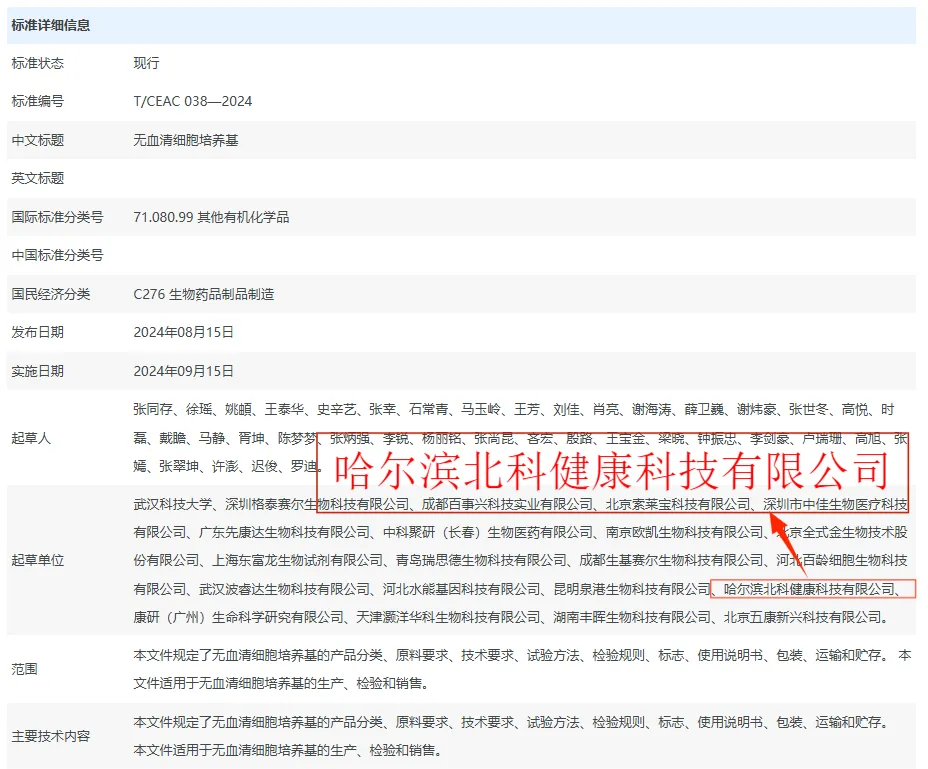This screenshot has width=928, height=769.
Task: Click the 英文标题 label
Action: (38, 178)
